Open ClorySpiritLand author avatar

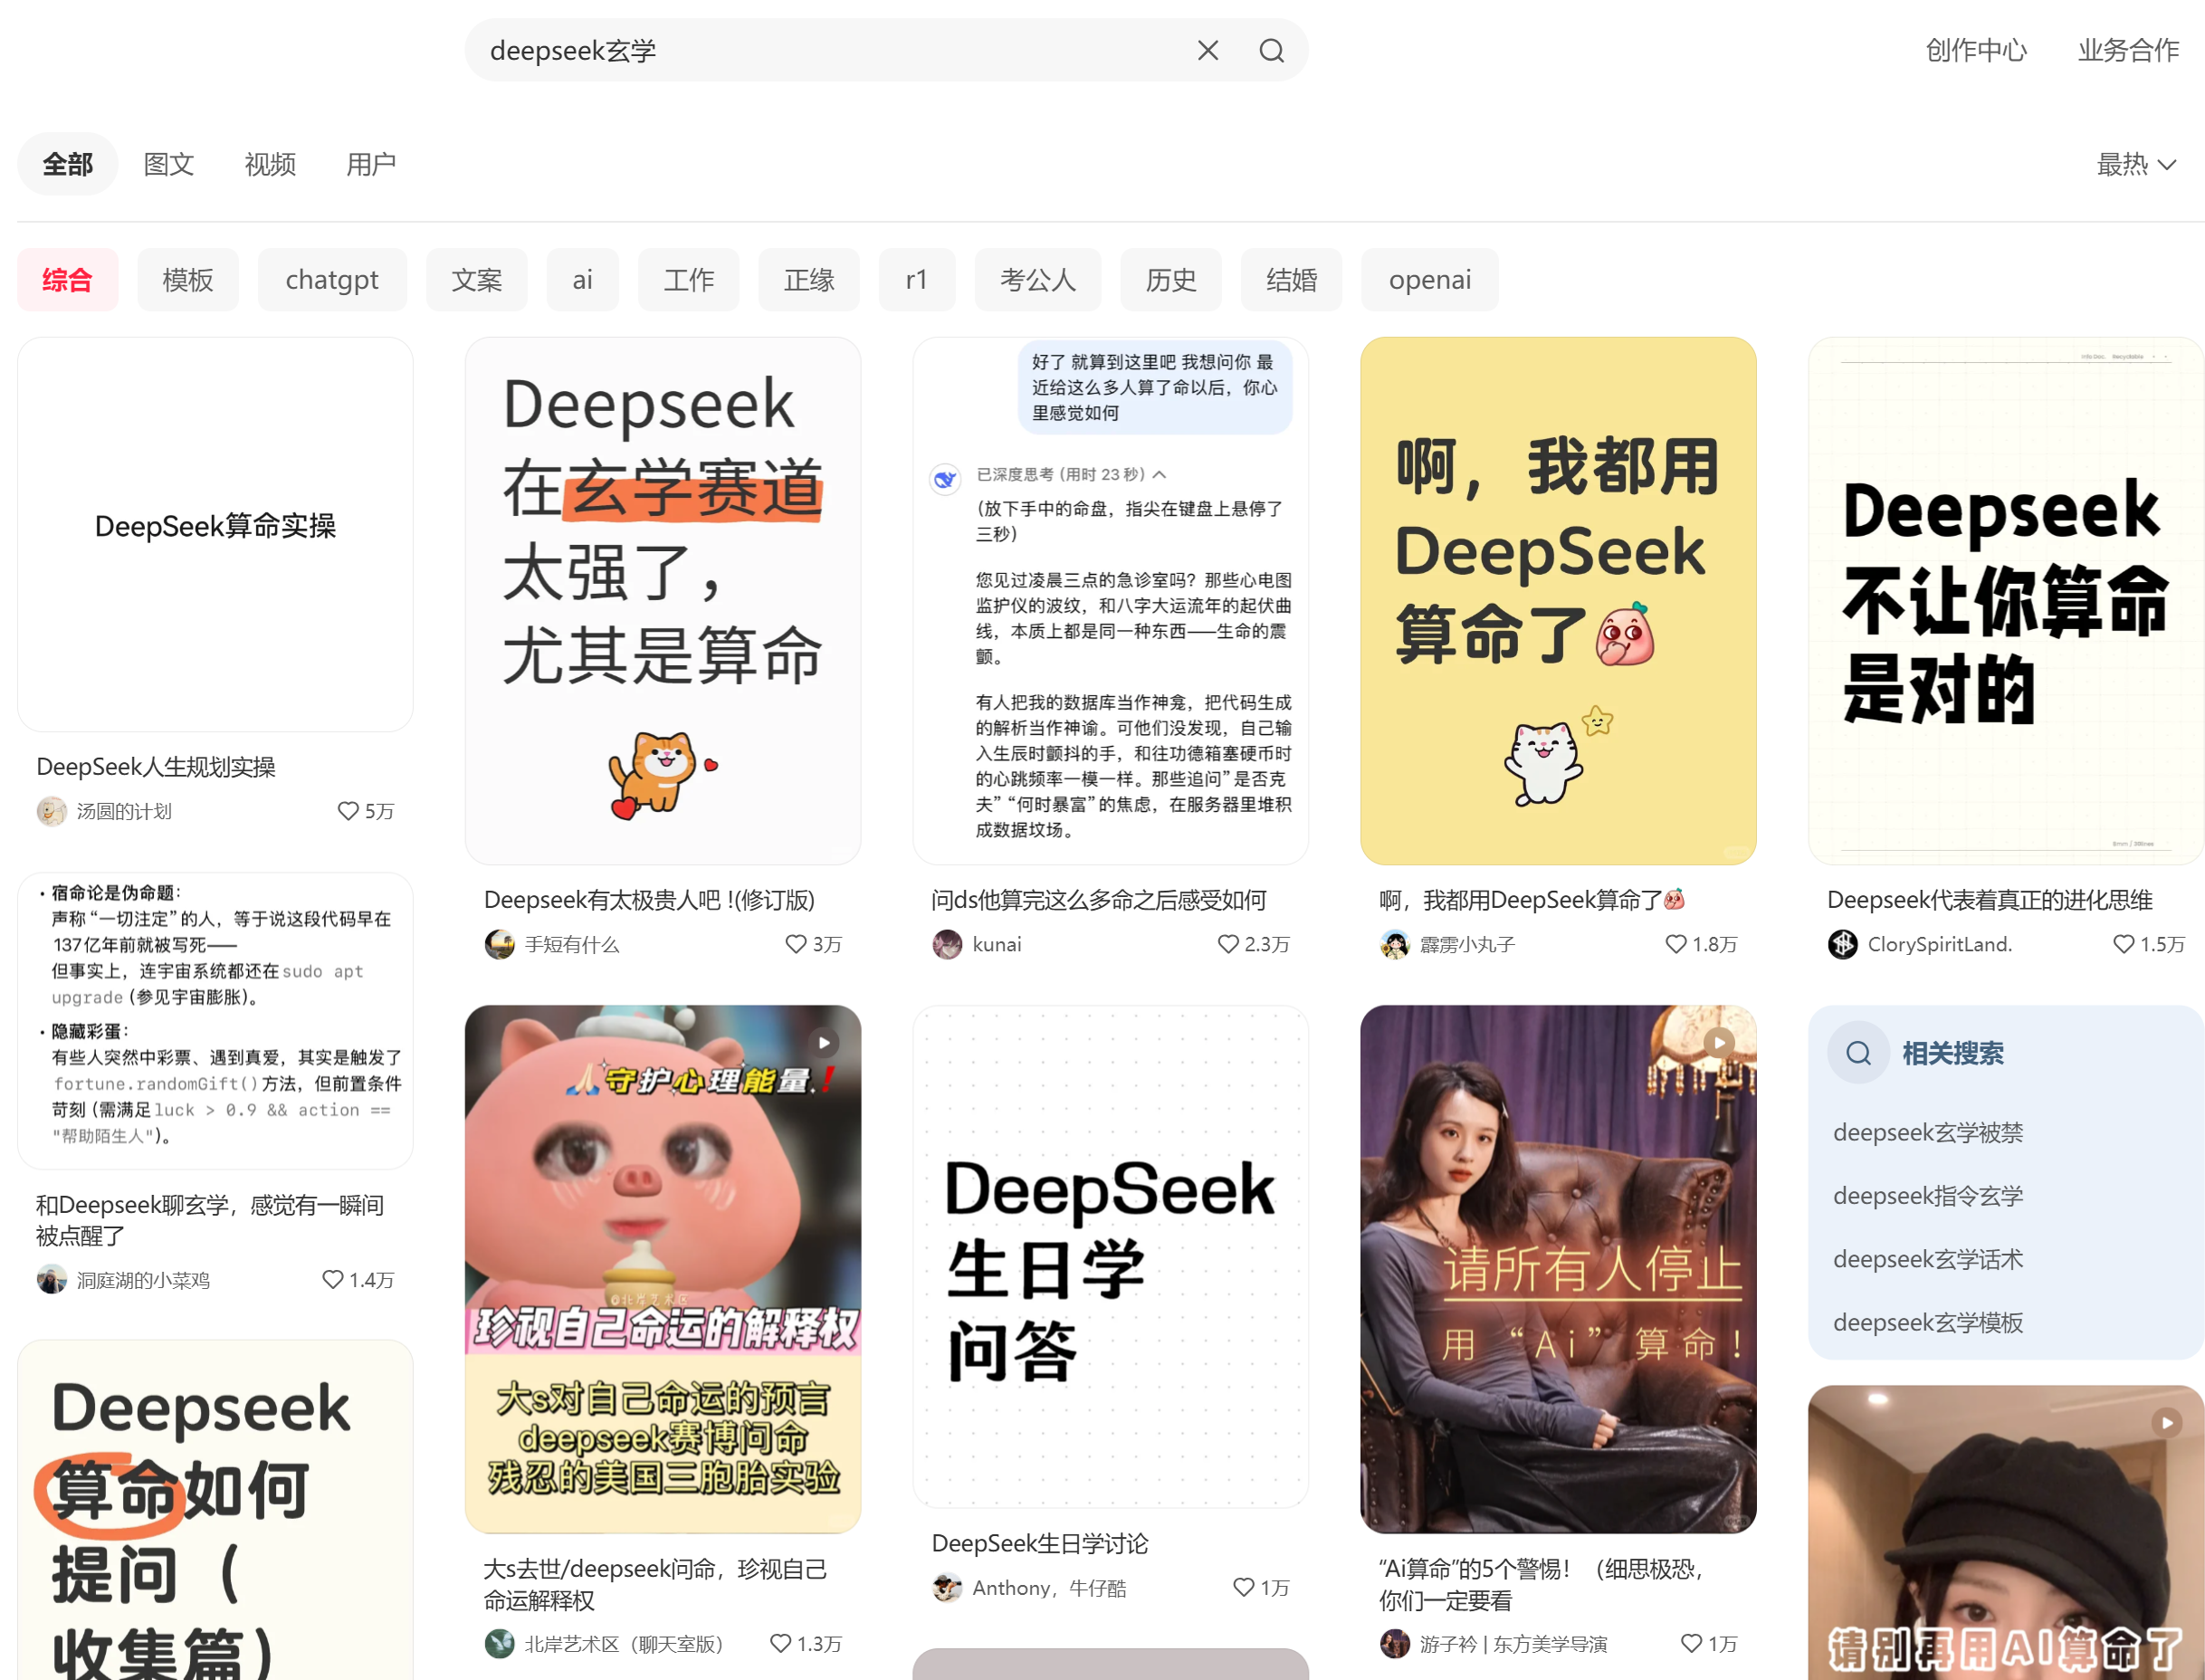point(1842,944)
